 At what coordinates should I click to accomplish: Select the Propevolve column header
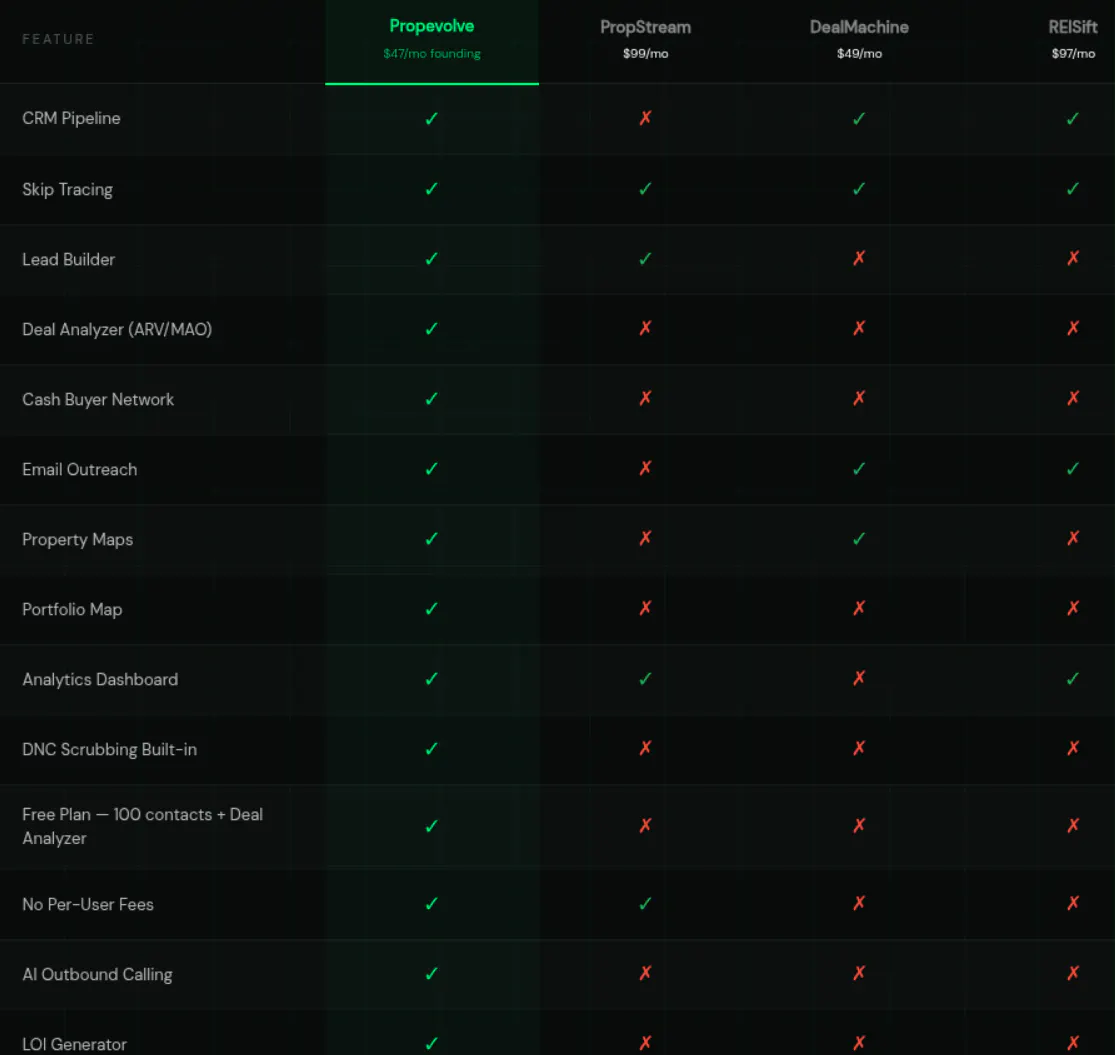point(432,26)
